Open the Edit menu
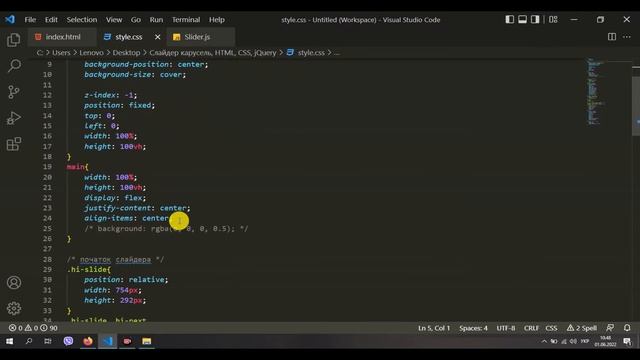 pyautogui.click(x=51, y=20)
